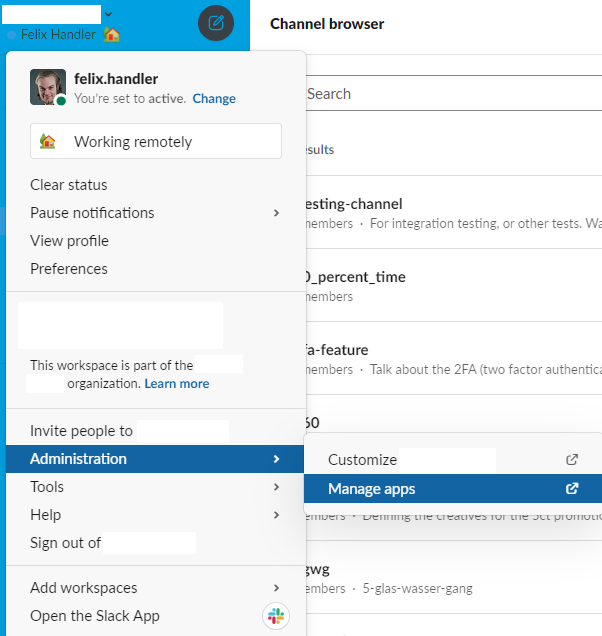Screen dimensions: 602x636
Task: Expand the Pause notifications submenu arrow
Action: coord(276,213)
